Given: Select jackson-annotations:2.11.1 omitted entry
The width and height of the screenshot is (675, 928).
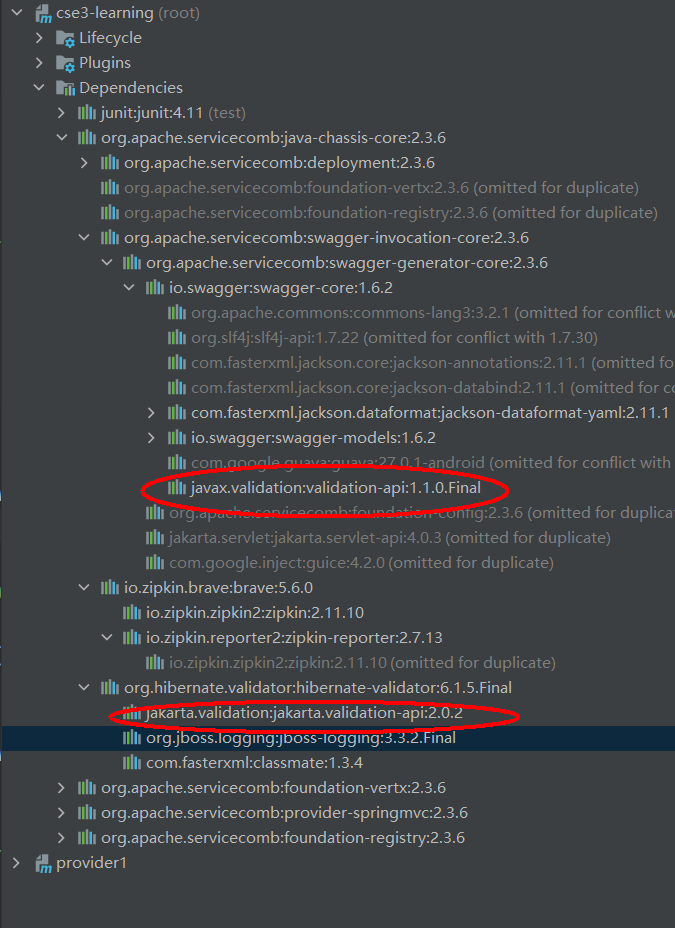Looking at the screenshot, I should click(x=432, y=362).
